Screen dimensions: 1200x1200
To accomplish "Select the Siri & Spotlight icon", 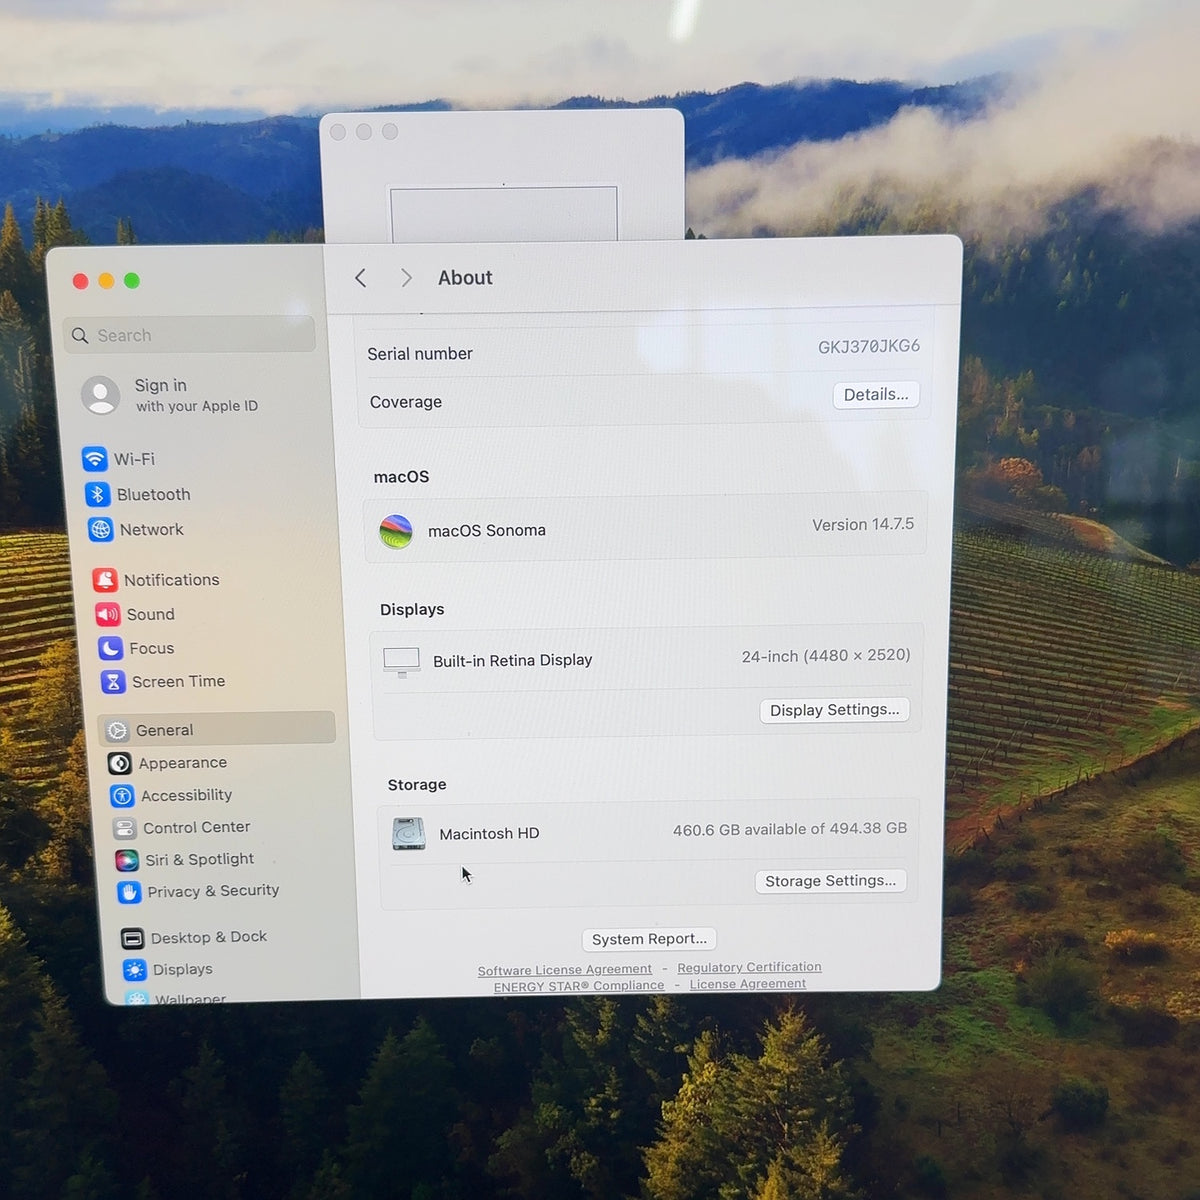I will 127,860.
